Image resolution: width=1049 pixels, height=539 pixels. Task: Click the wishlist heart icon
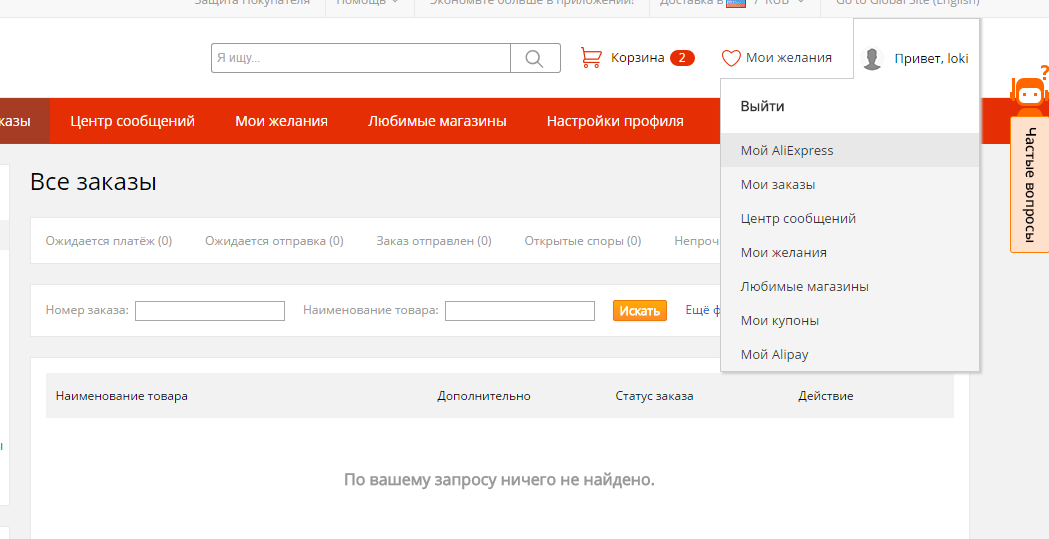[731, 58]
